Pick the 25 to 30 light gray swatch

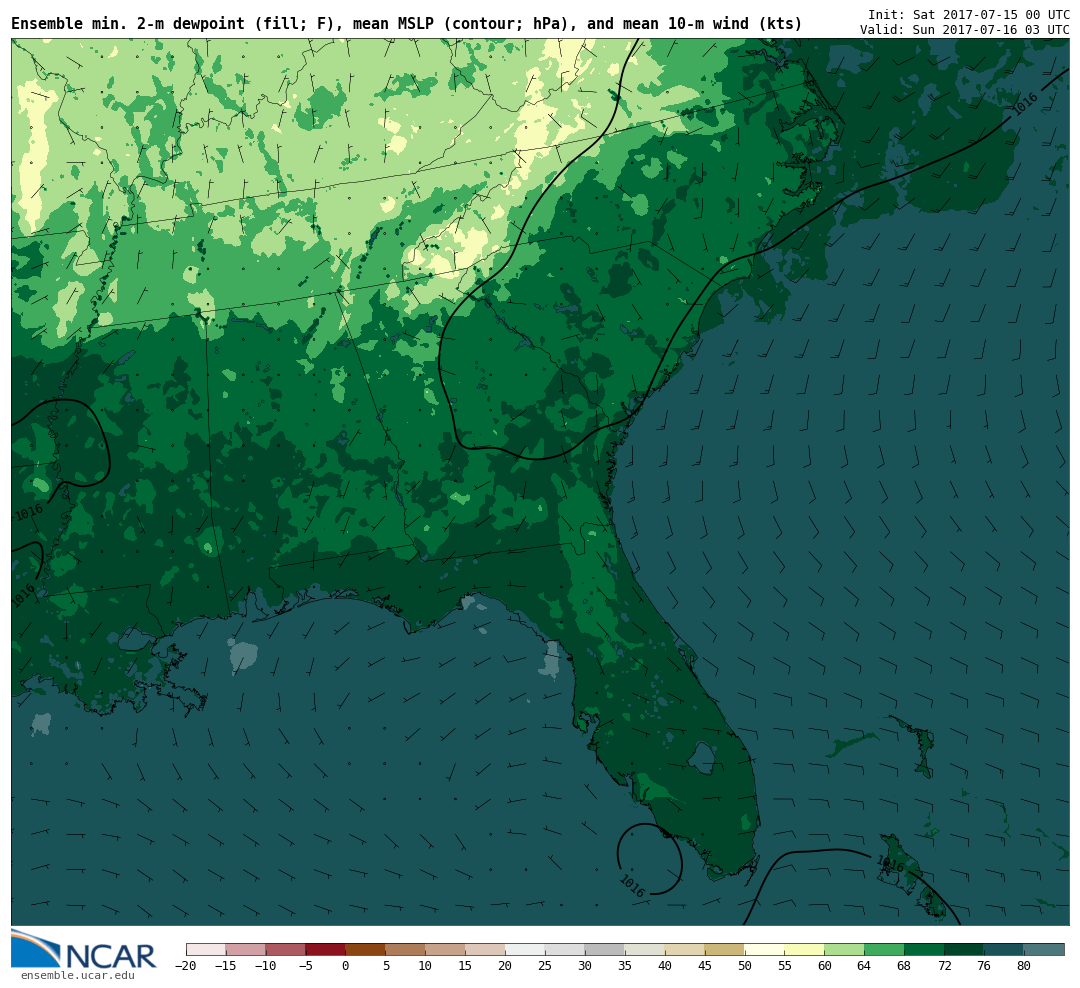click(565, 949)
